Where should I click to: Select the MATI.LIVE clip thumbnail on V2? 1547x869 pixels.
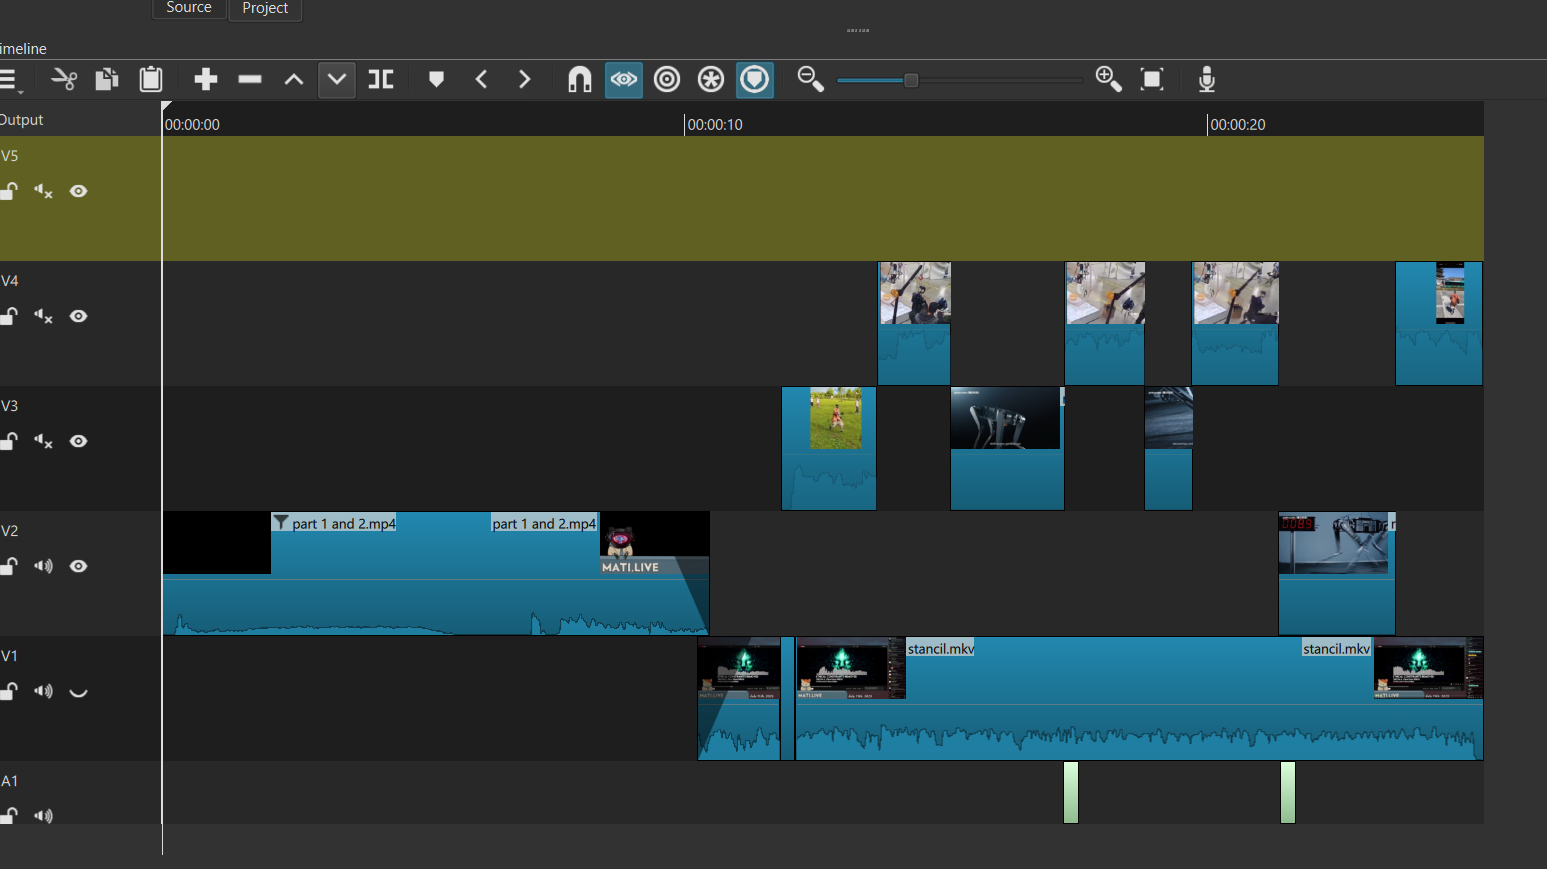coord(654,544)
